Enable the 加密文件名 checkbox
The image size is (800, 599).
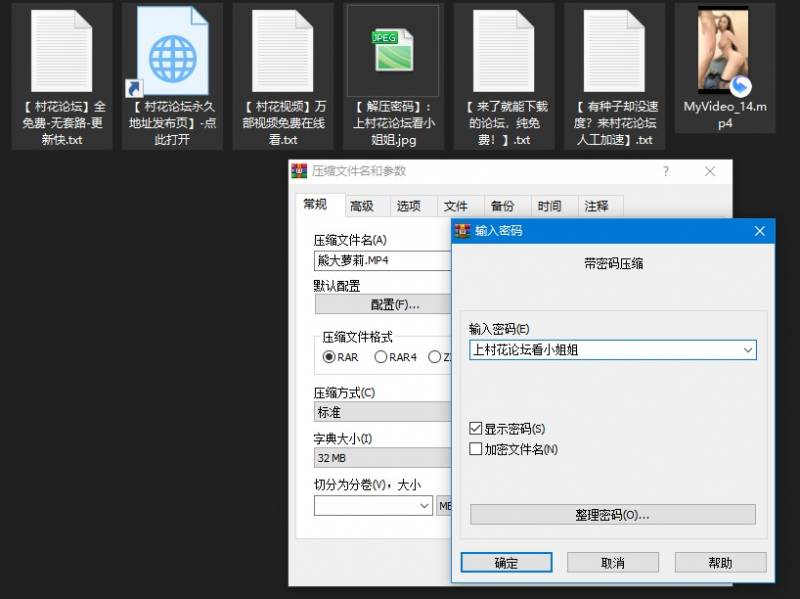(475, 447)
